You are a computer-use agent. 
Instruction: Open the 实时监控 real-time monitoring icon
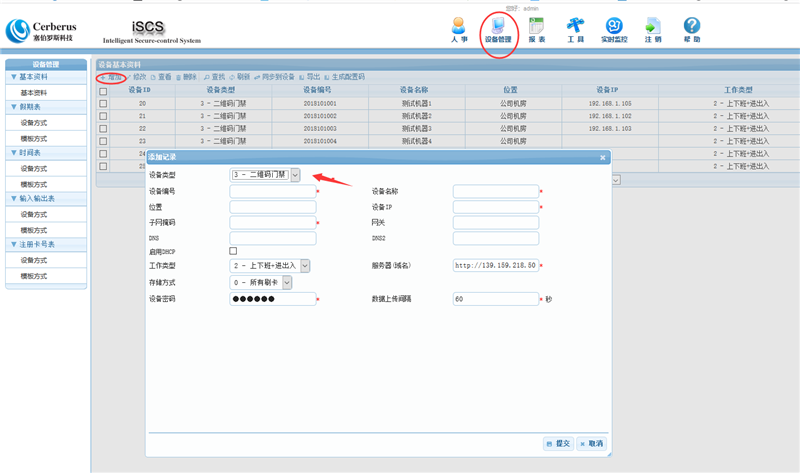(614, 29)
